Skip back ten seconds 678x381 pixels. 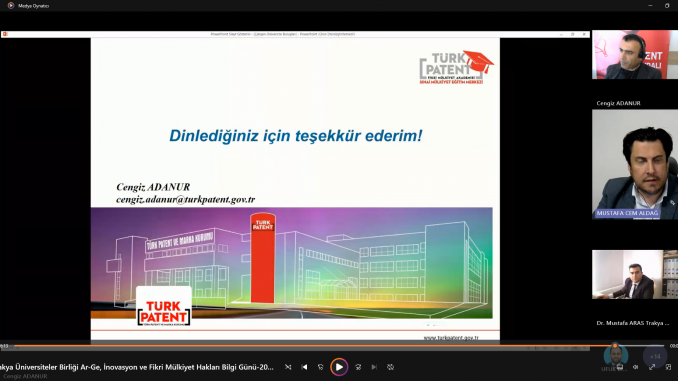320,367
